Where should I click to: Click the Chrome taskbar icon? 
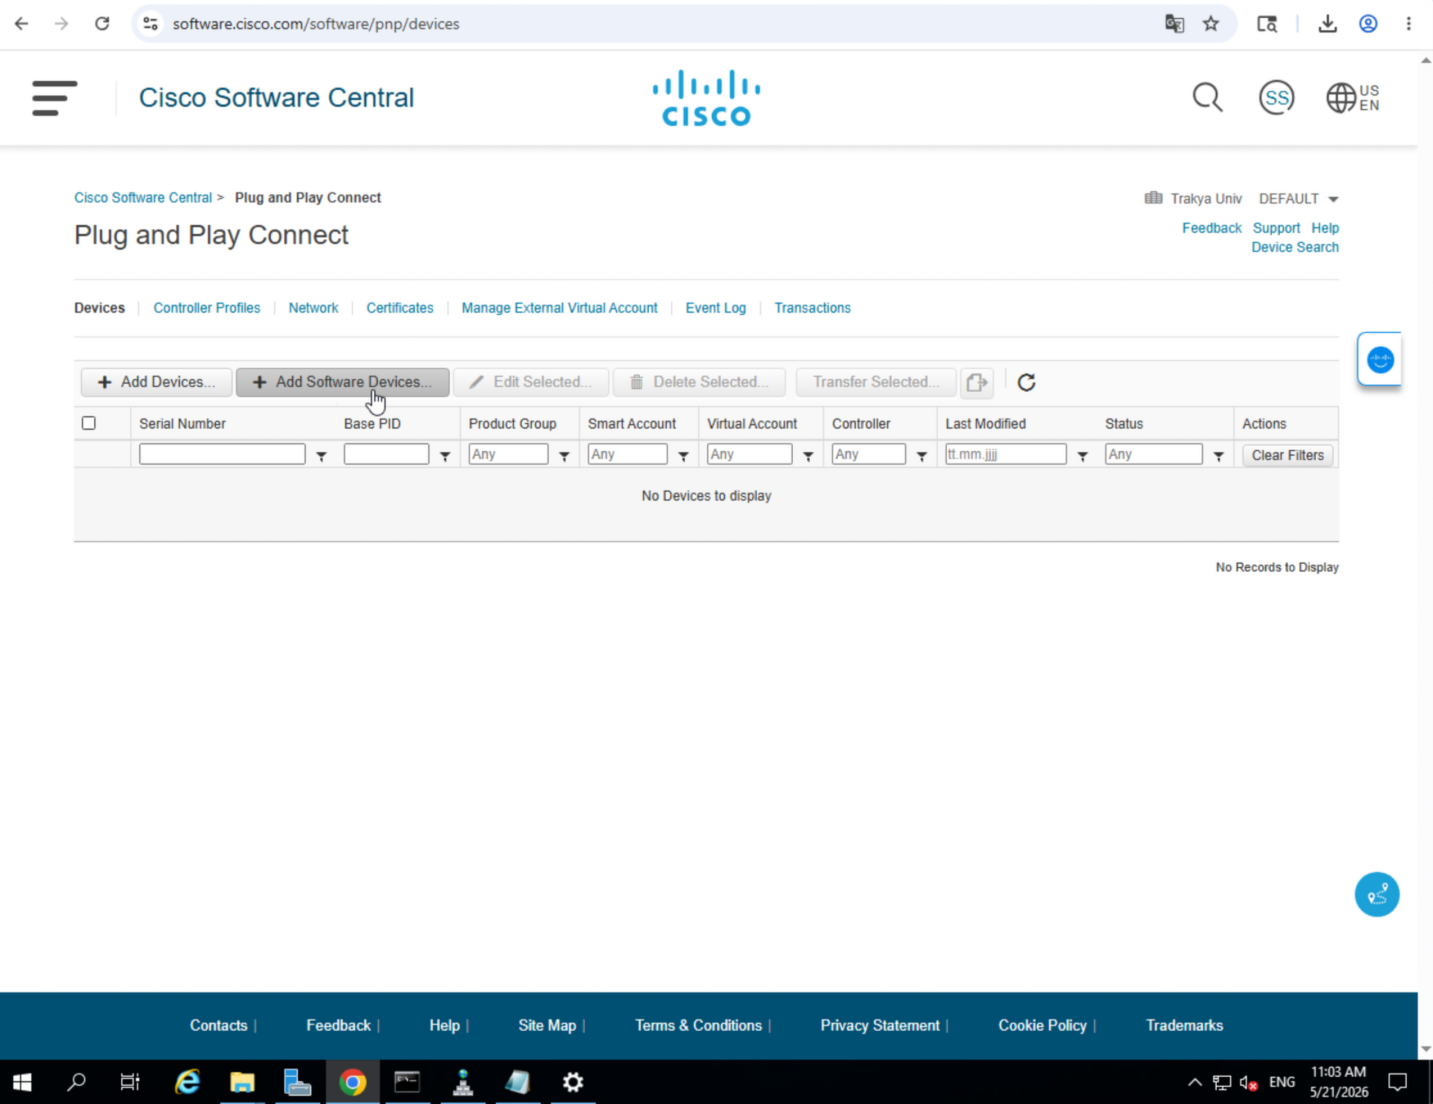(x=352, y=1082)
